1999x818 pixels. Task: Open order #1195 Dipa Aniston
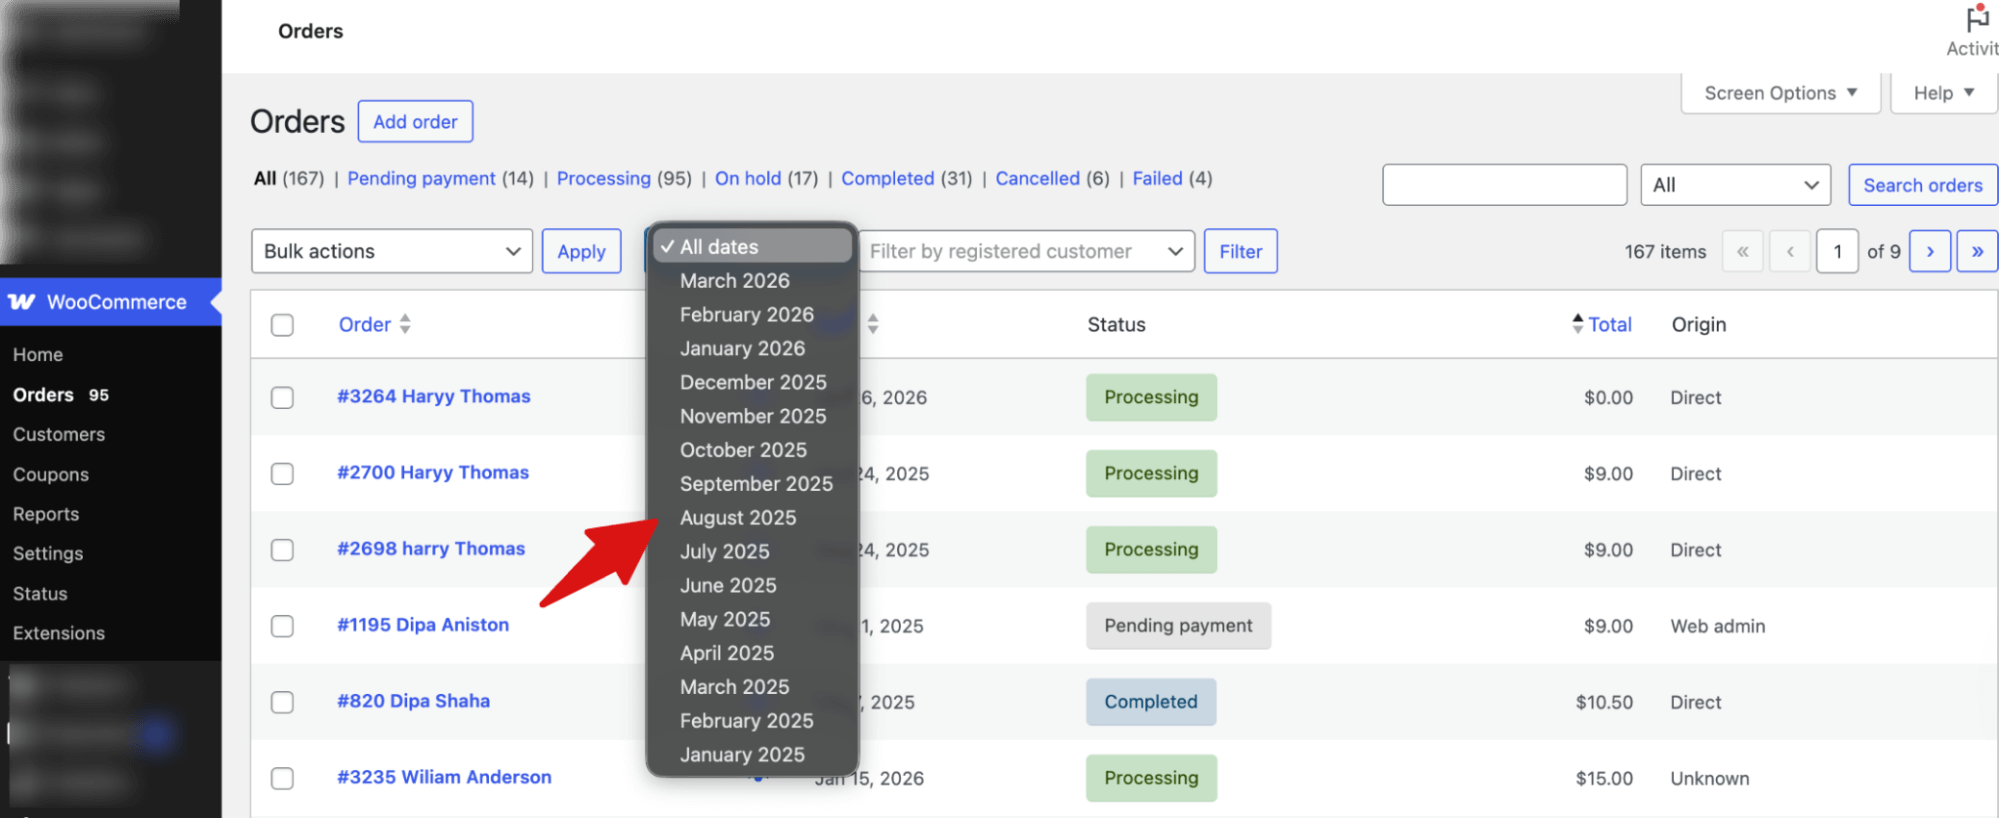(422, 624)
